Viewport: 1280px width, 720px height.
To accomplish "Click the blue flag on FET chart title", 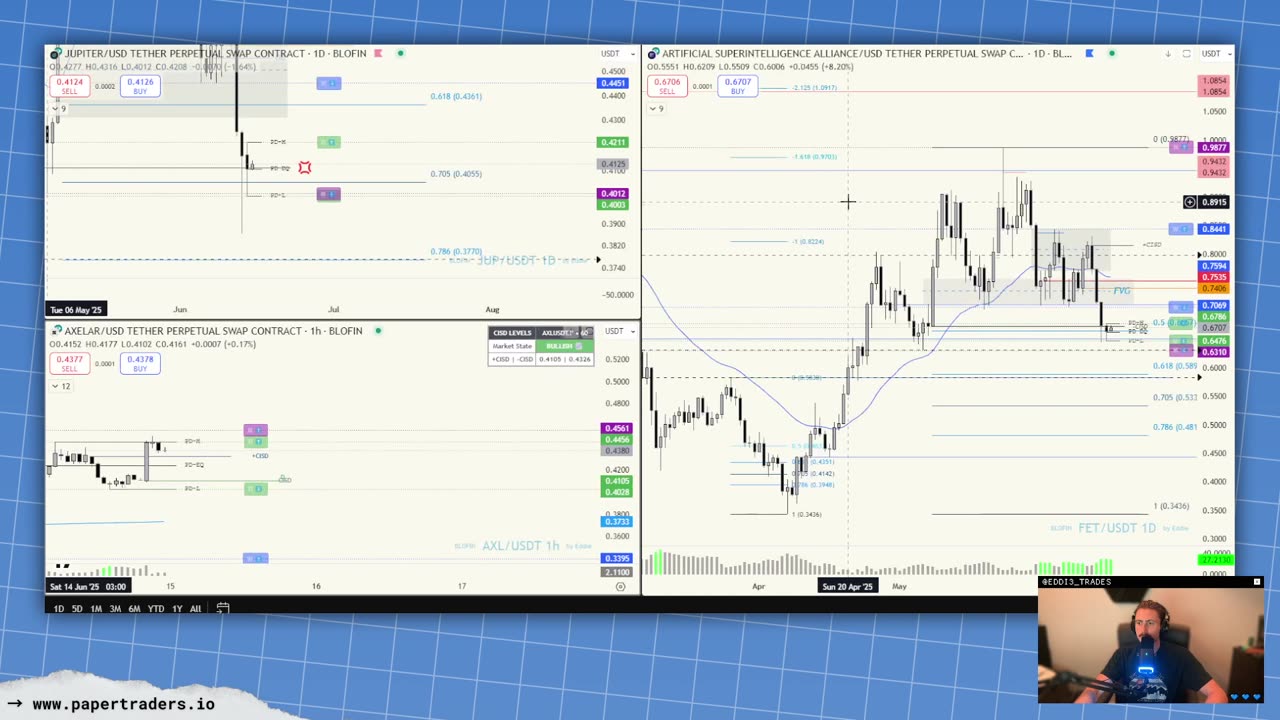I will click(x=1089, y=53).
